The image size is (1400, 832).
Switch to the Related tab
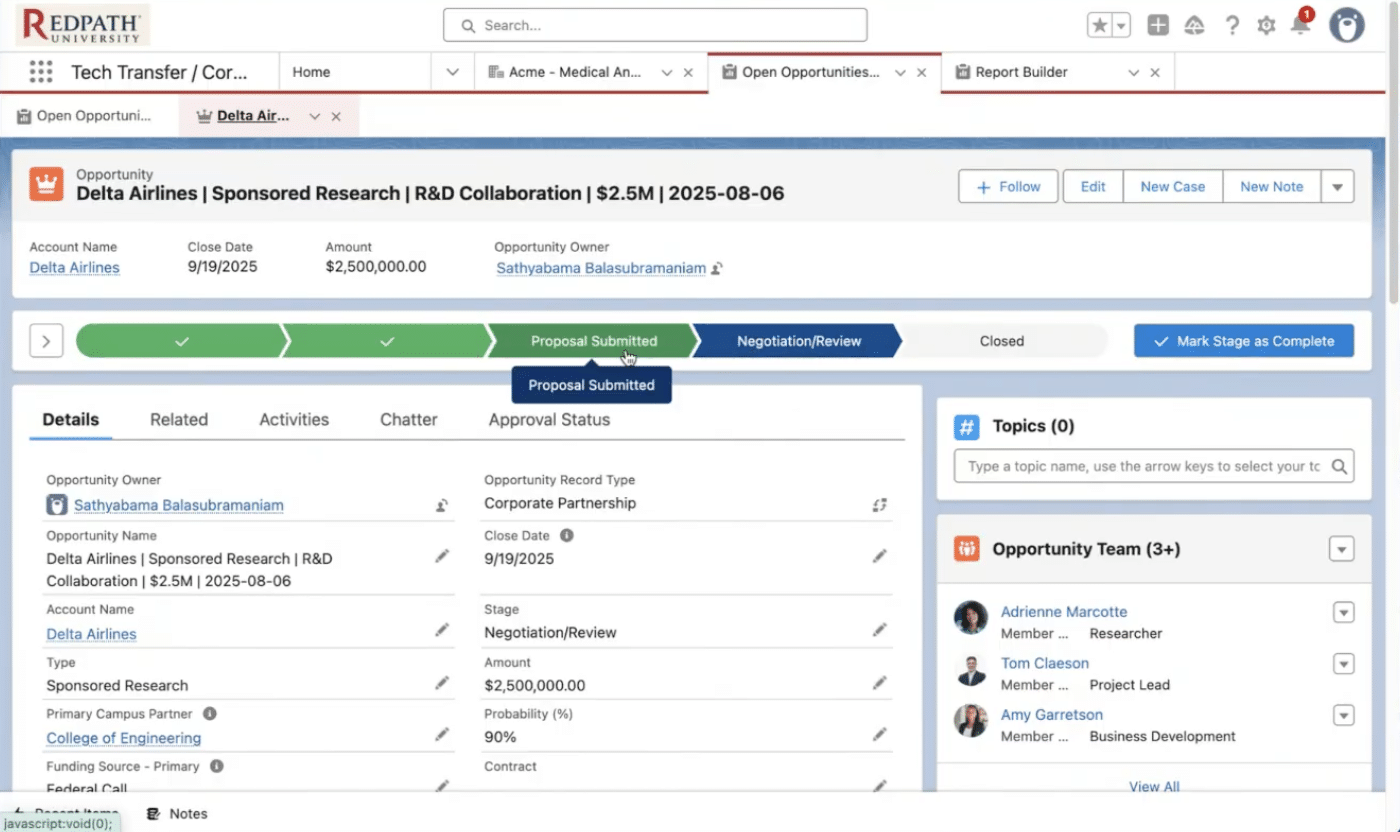point(179,420)
